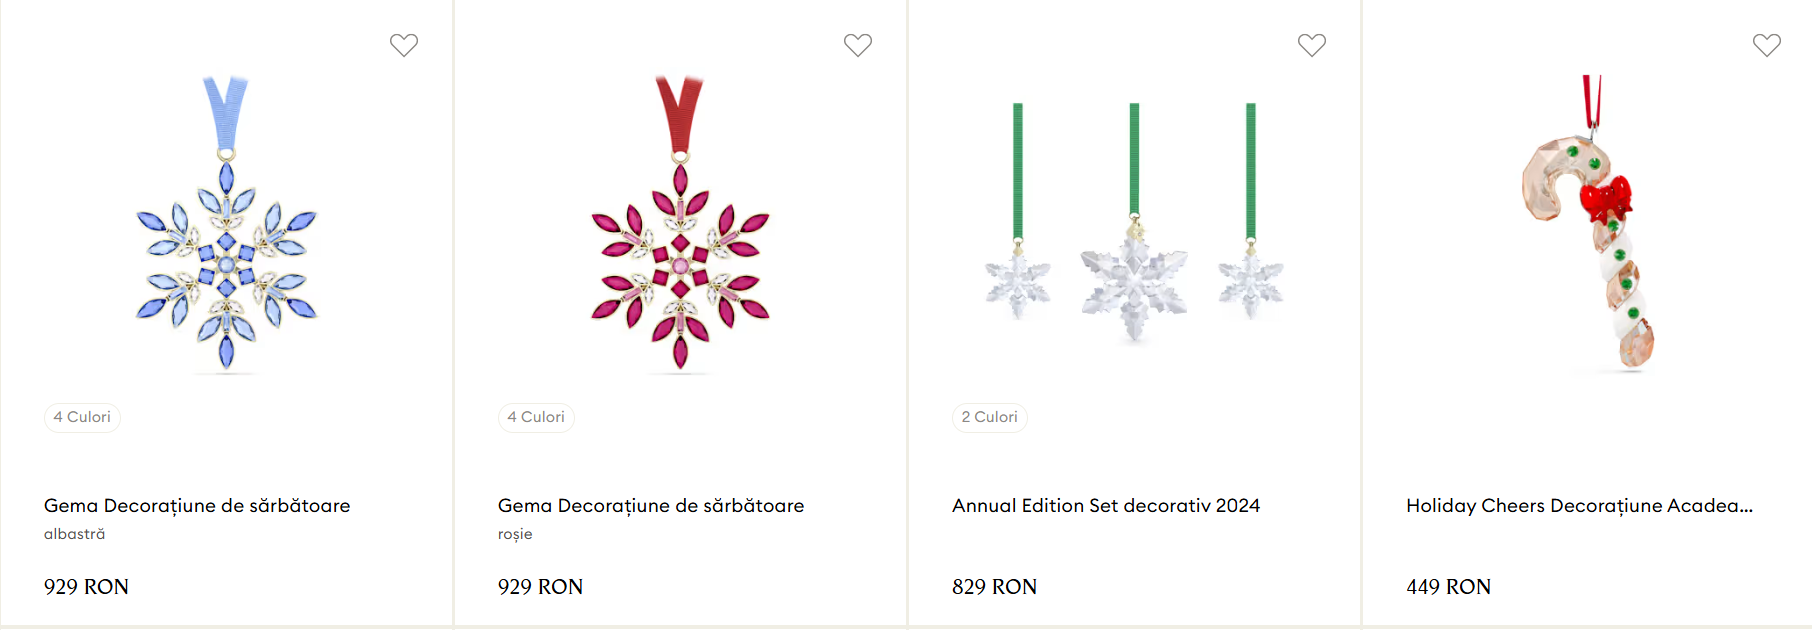The width and height of the screenshot is (1812, 630).
Task: Open Holiday Cheers Decorațiune Acadea product link
Action: [1579, 506]
